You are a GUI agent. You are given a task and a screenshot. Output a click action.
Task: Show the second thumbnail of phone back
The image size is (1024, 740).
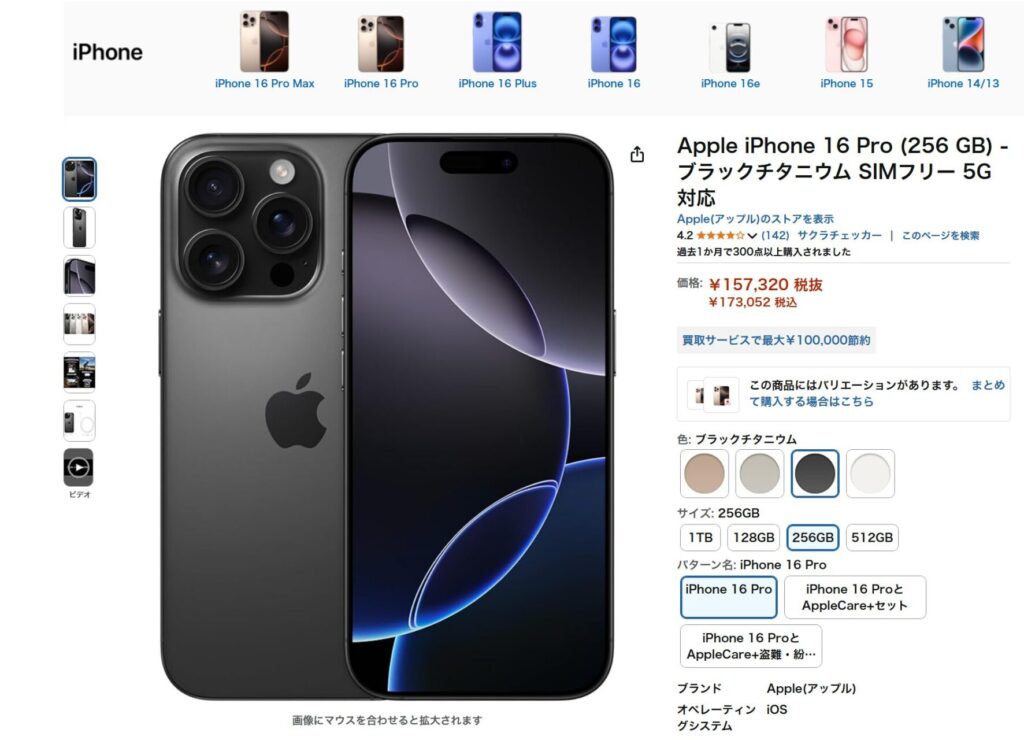(79, 227)
